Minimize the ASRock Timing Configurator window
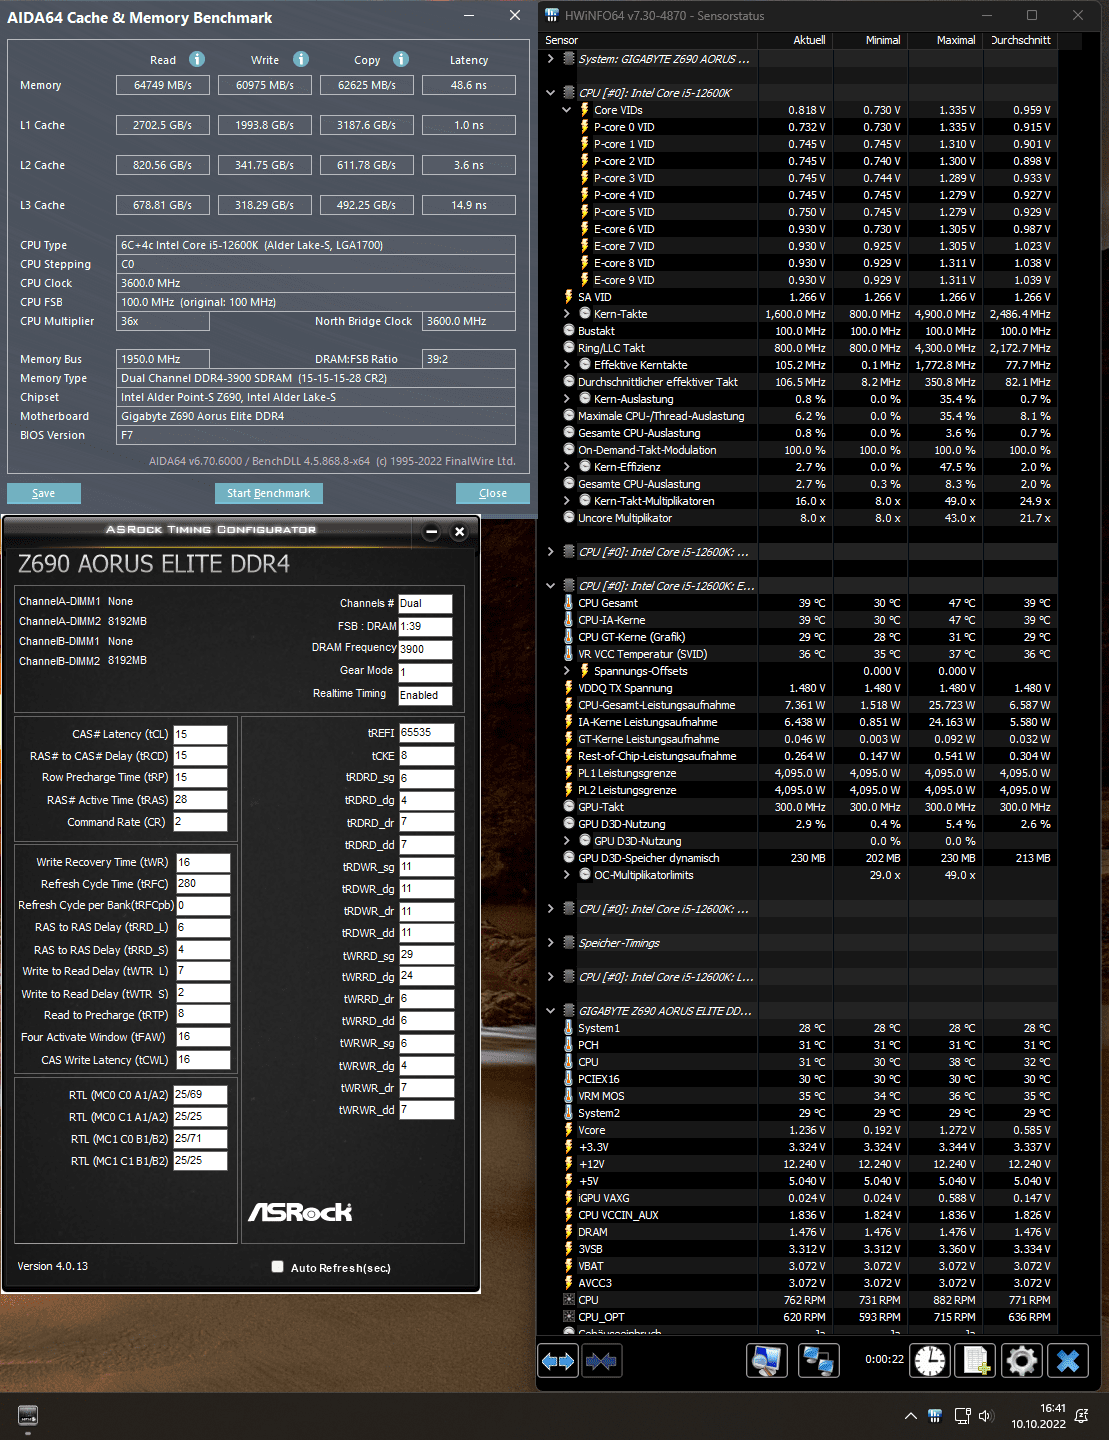Image resolution: width=1109 pixels, height=1440 pixels. [x=431, y=531]
